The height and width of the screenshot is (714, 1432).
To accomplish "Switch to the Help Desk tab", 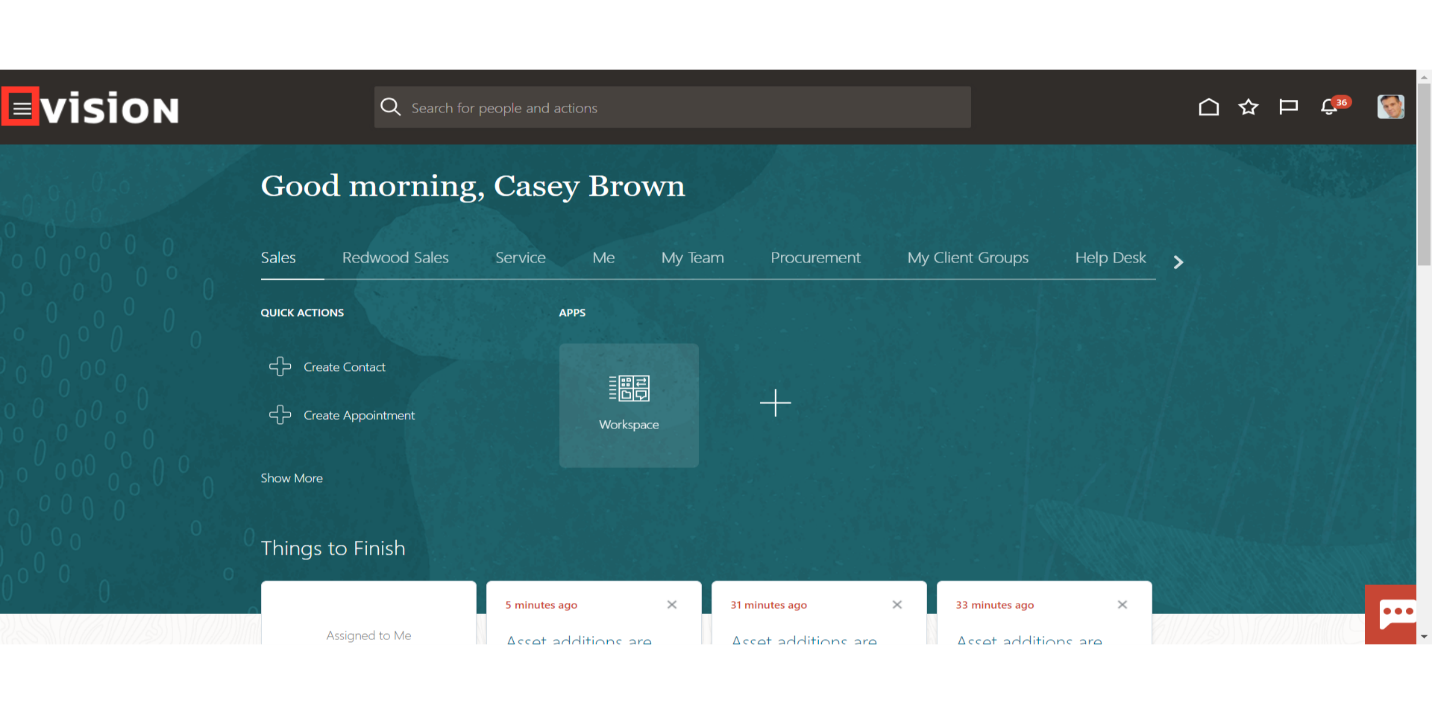I will [1110, 258].
